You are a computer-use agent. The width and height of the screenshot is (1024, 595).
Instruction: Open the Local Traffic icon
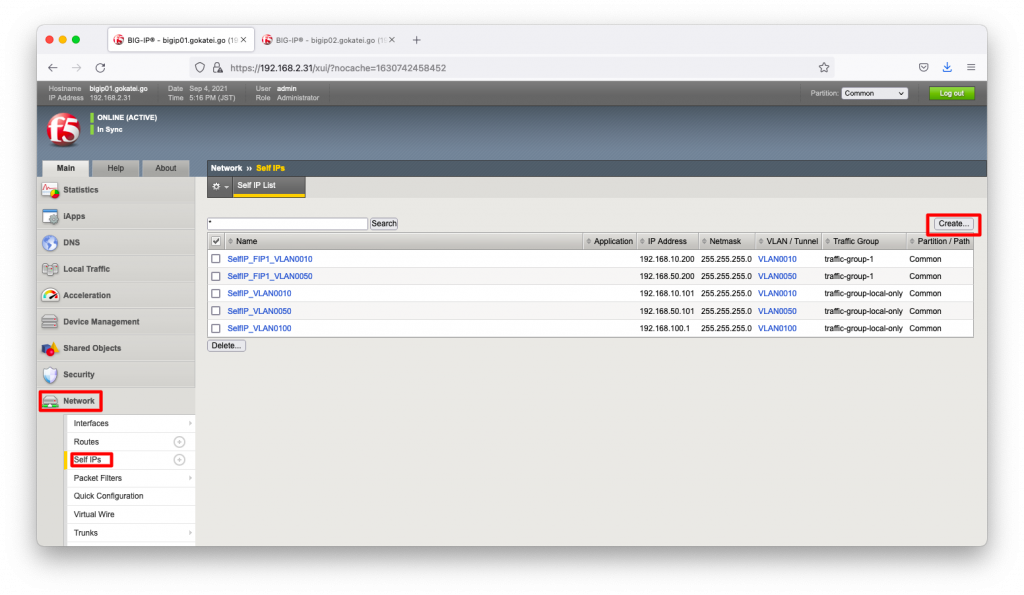coord(50,269)
